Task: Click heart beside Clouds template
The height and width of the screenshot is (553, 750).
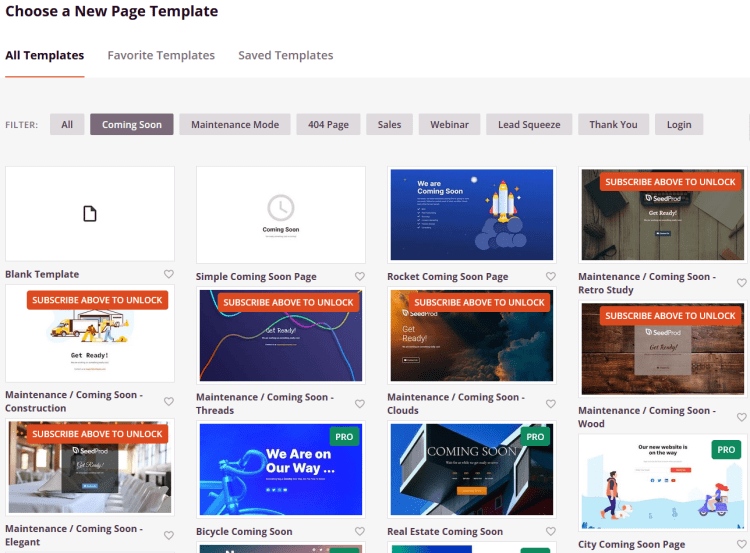Action: click(x=551, y=404)
